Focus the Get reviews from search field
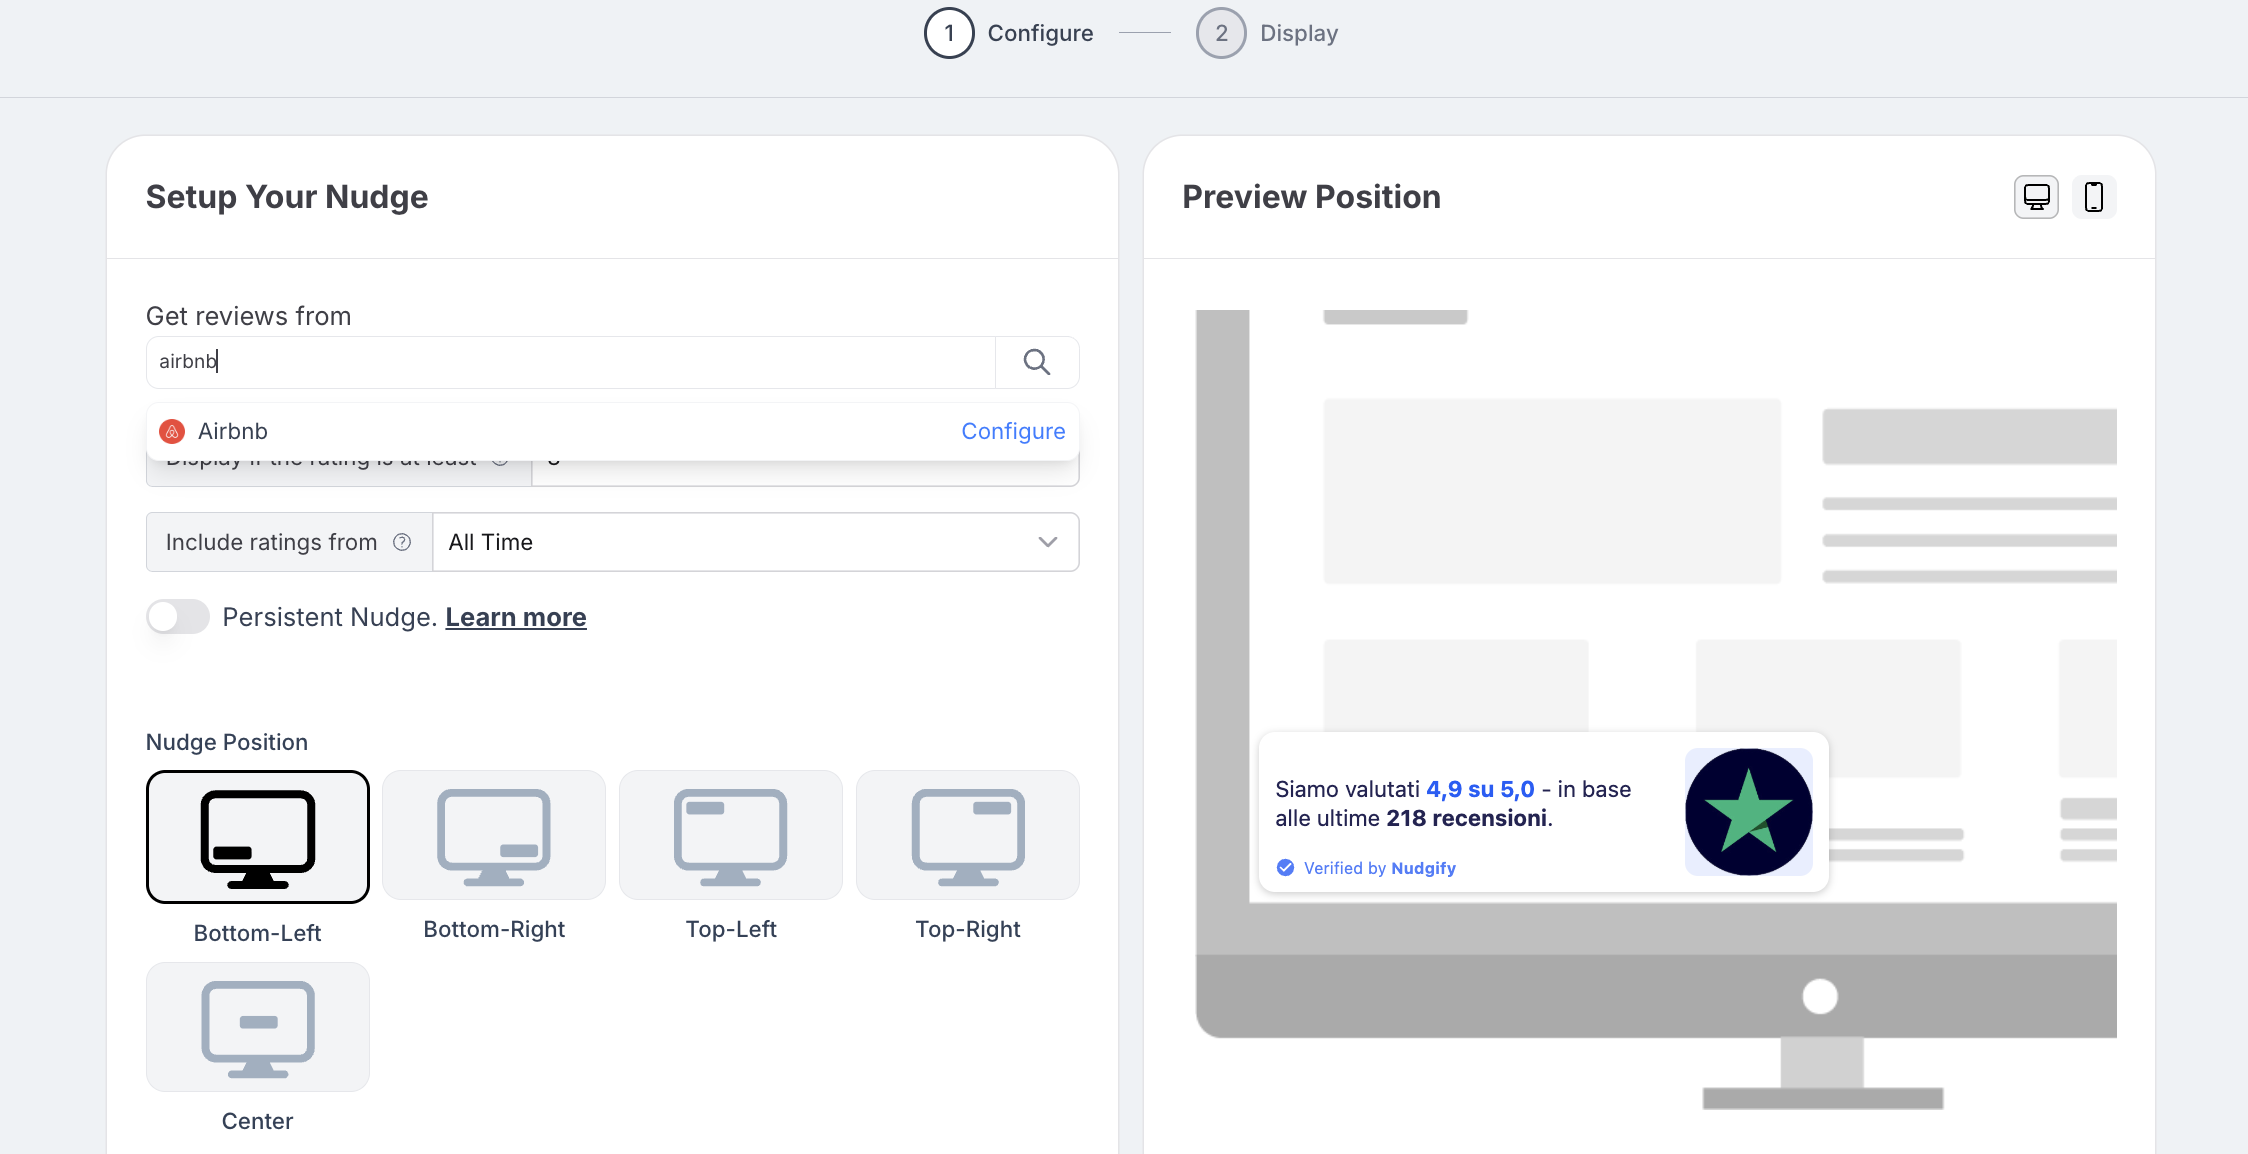Viewport: 2248px width, 1154px height. pos(570,362)
